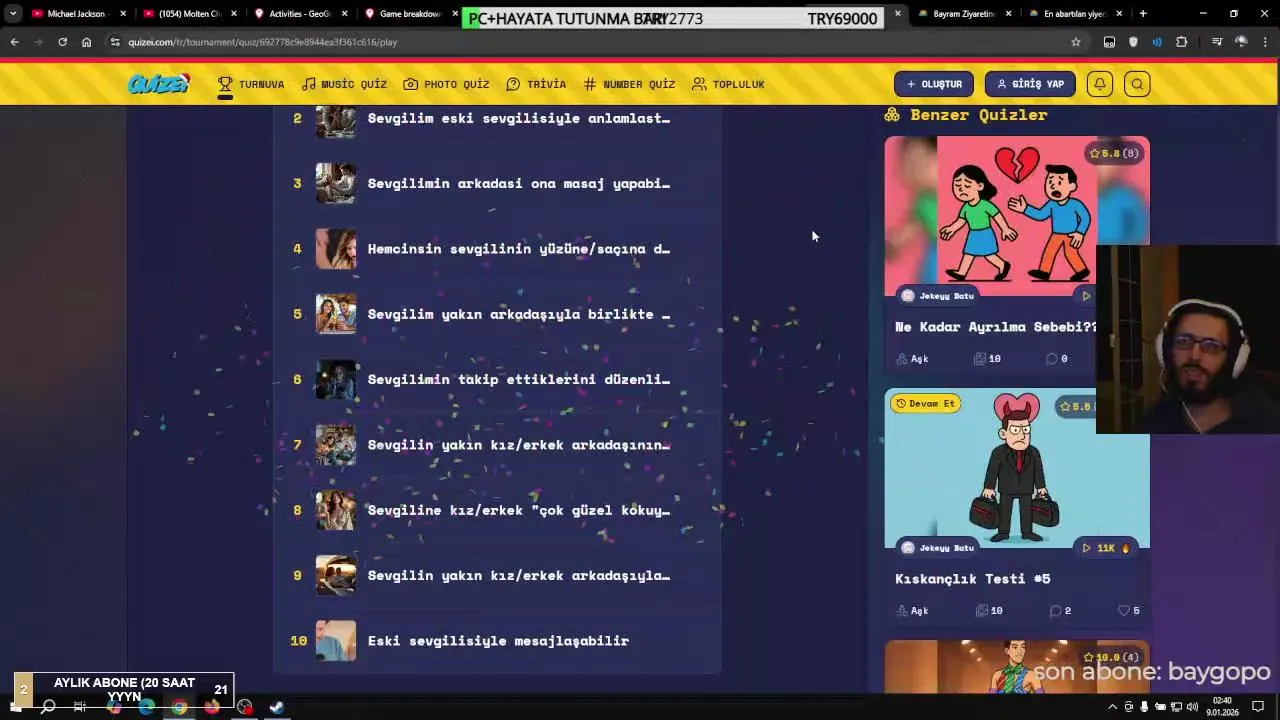Open taskbar clock showing 02:40
1280x720 pixels.
[1222, 707]
